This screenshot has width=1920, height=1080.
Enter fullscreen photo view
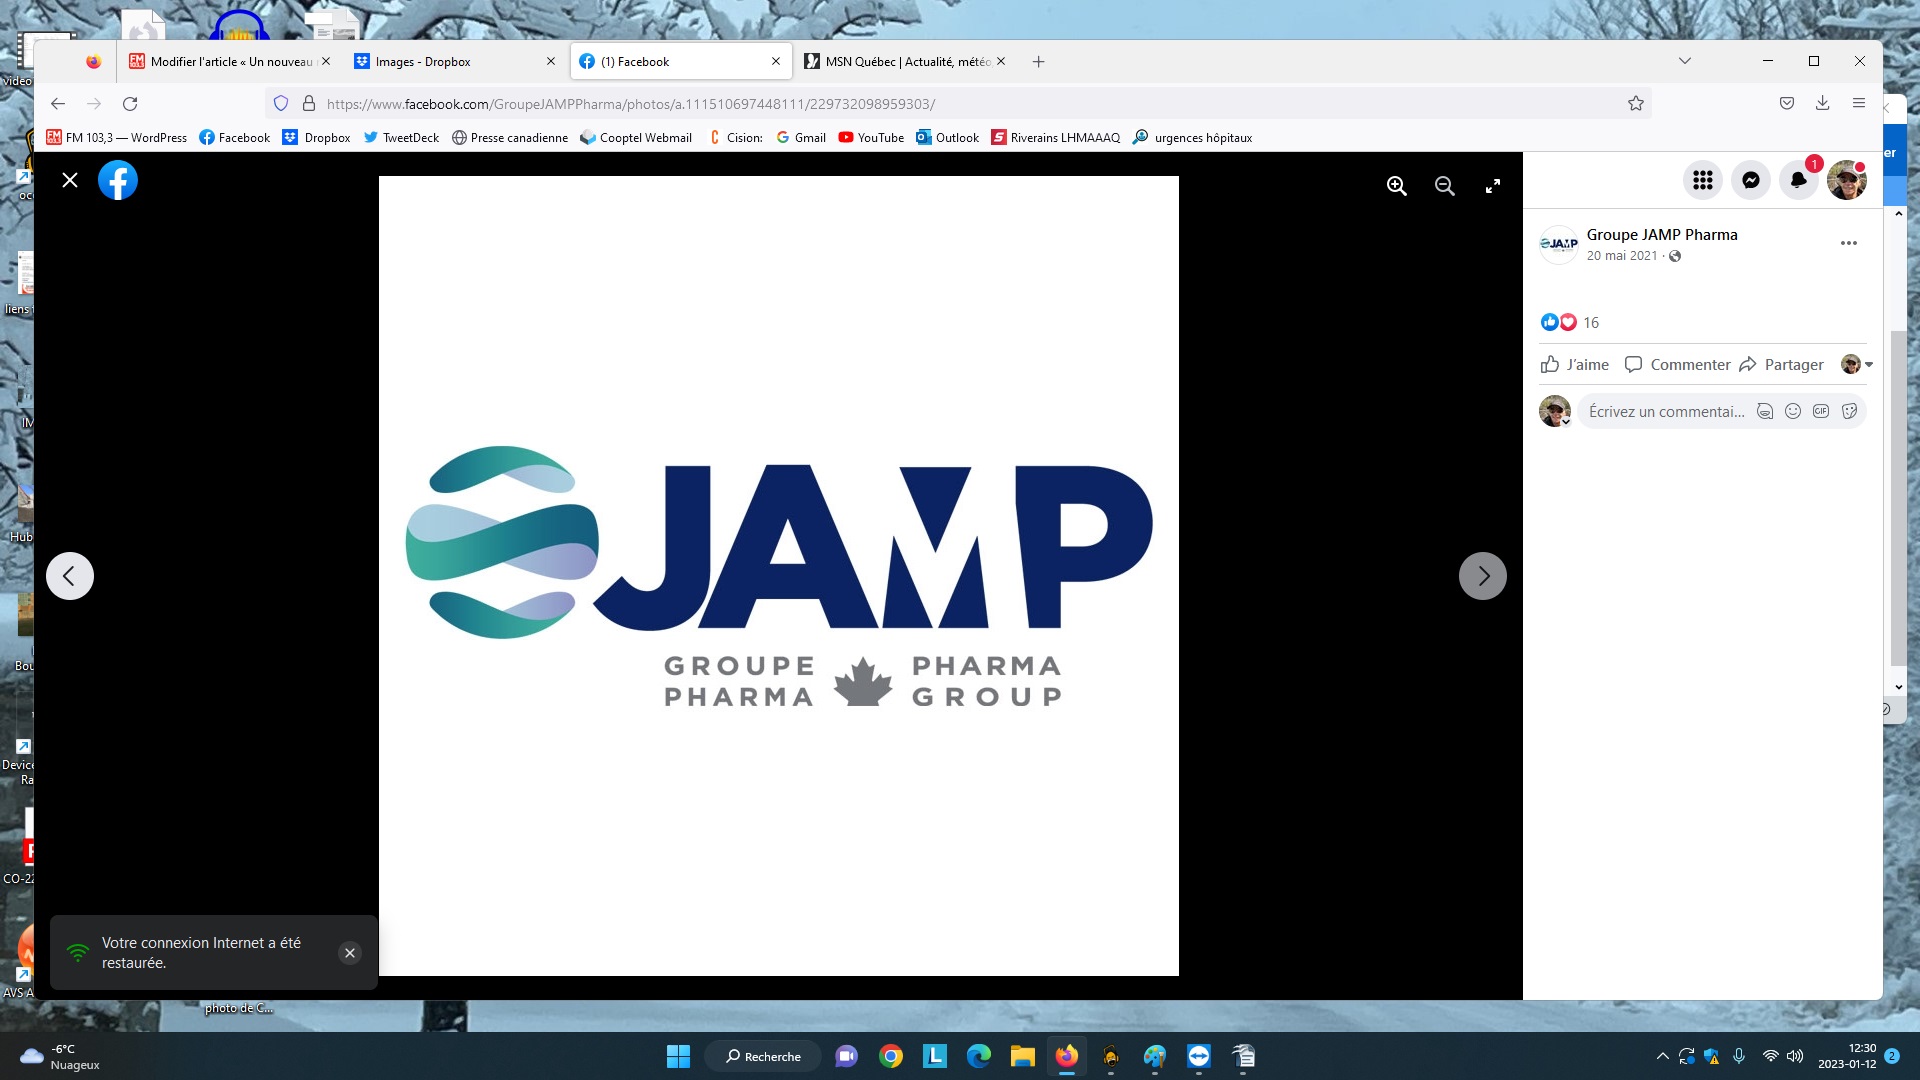1492,186
